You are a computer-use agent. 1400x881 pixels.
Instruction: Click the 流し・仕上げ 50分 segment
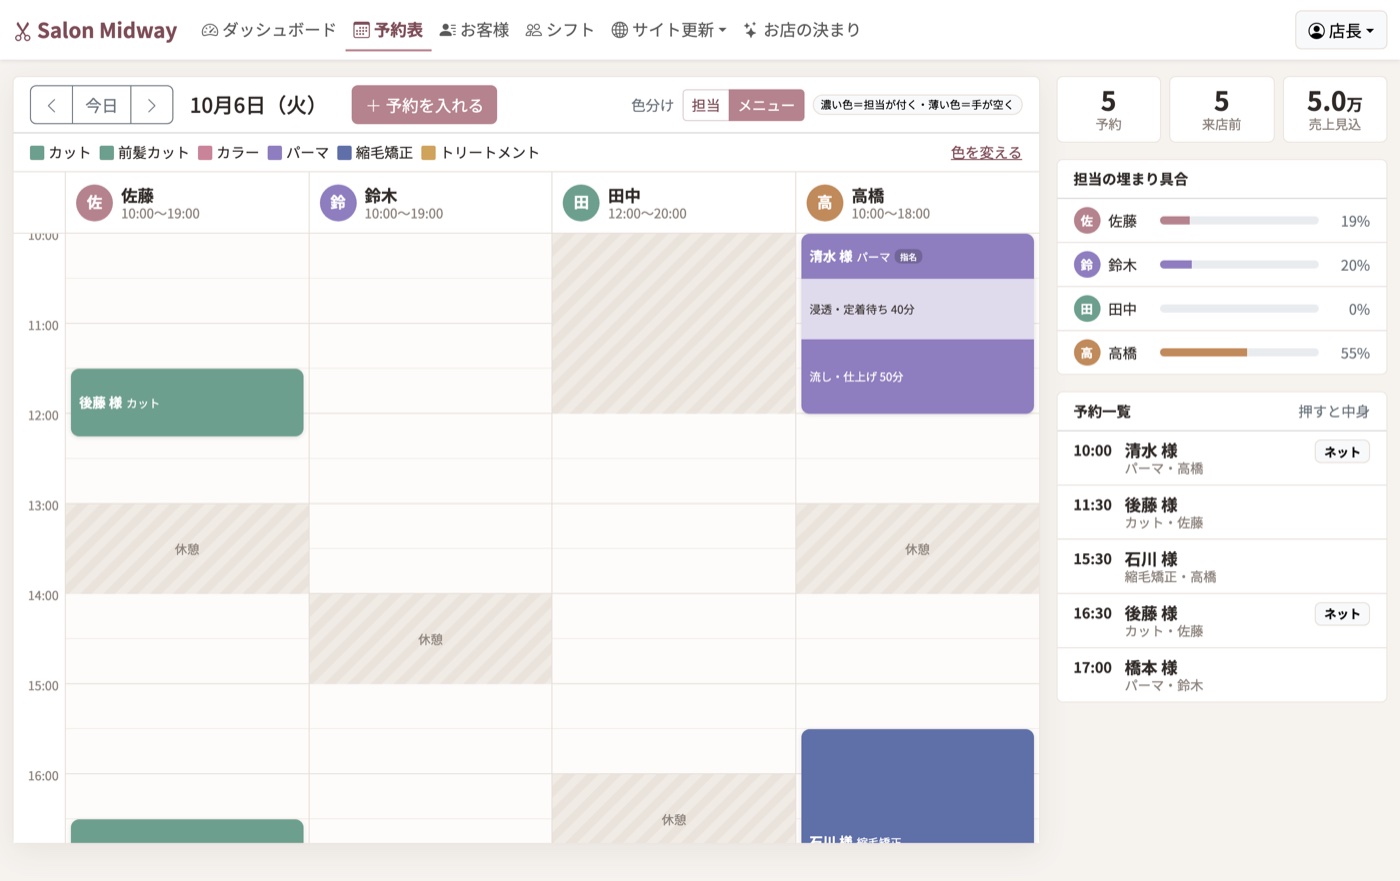[917, 377]
